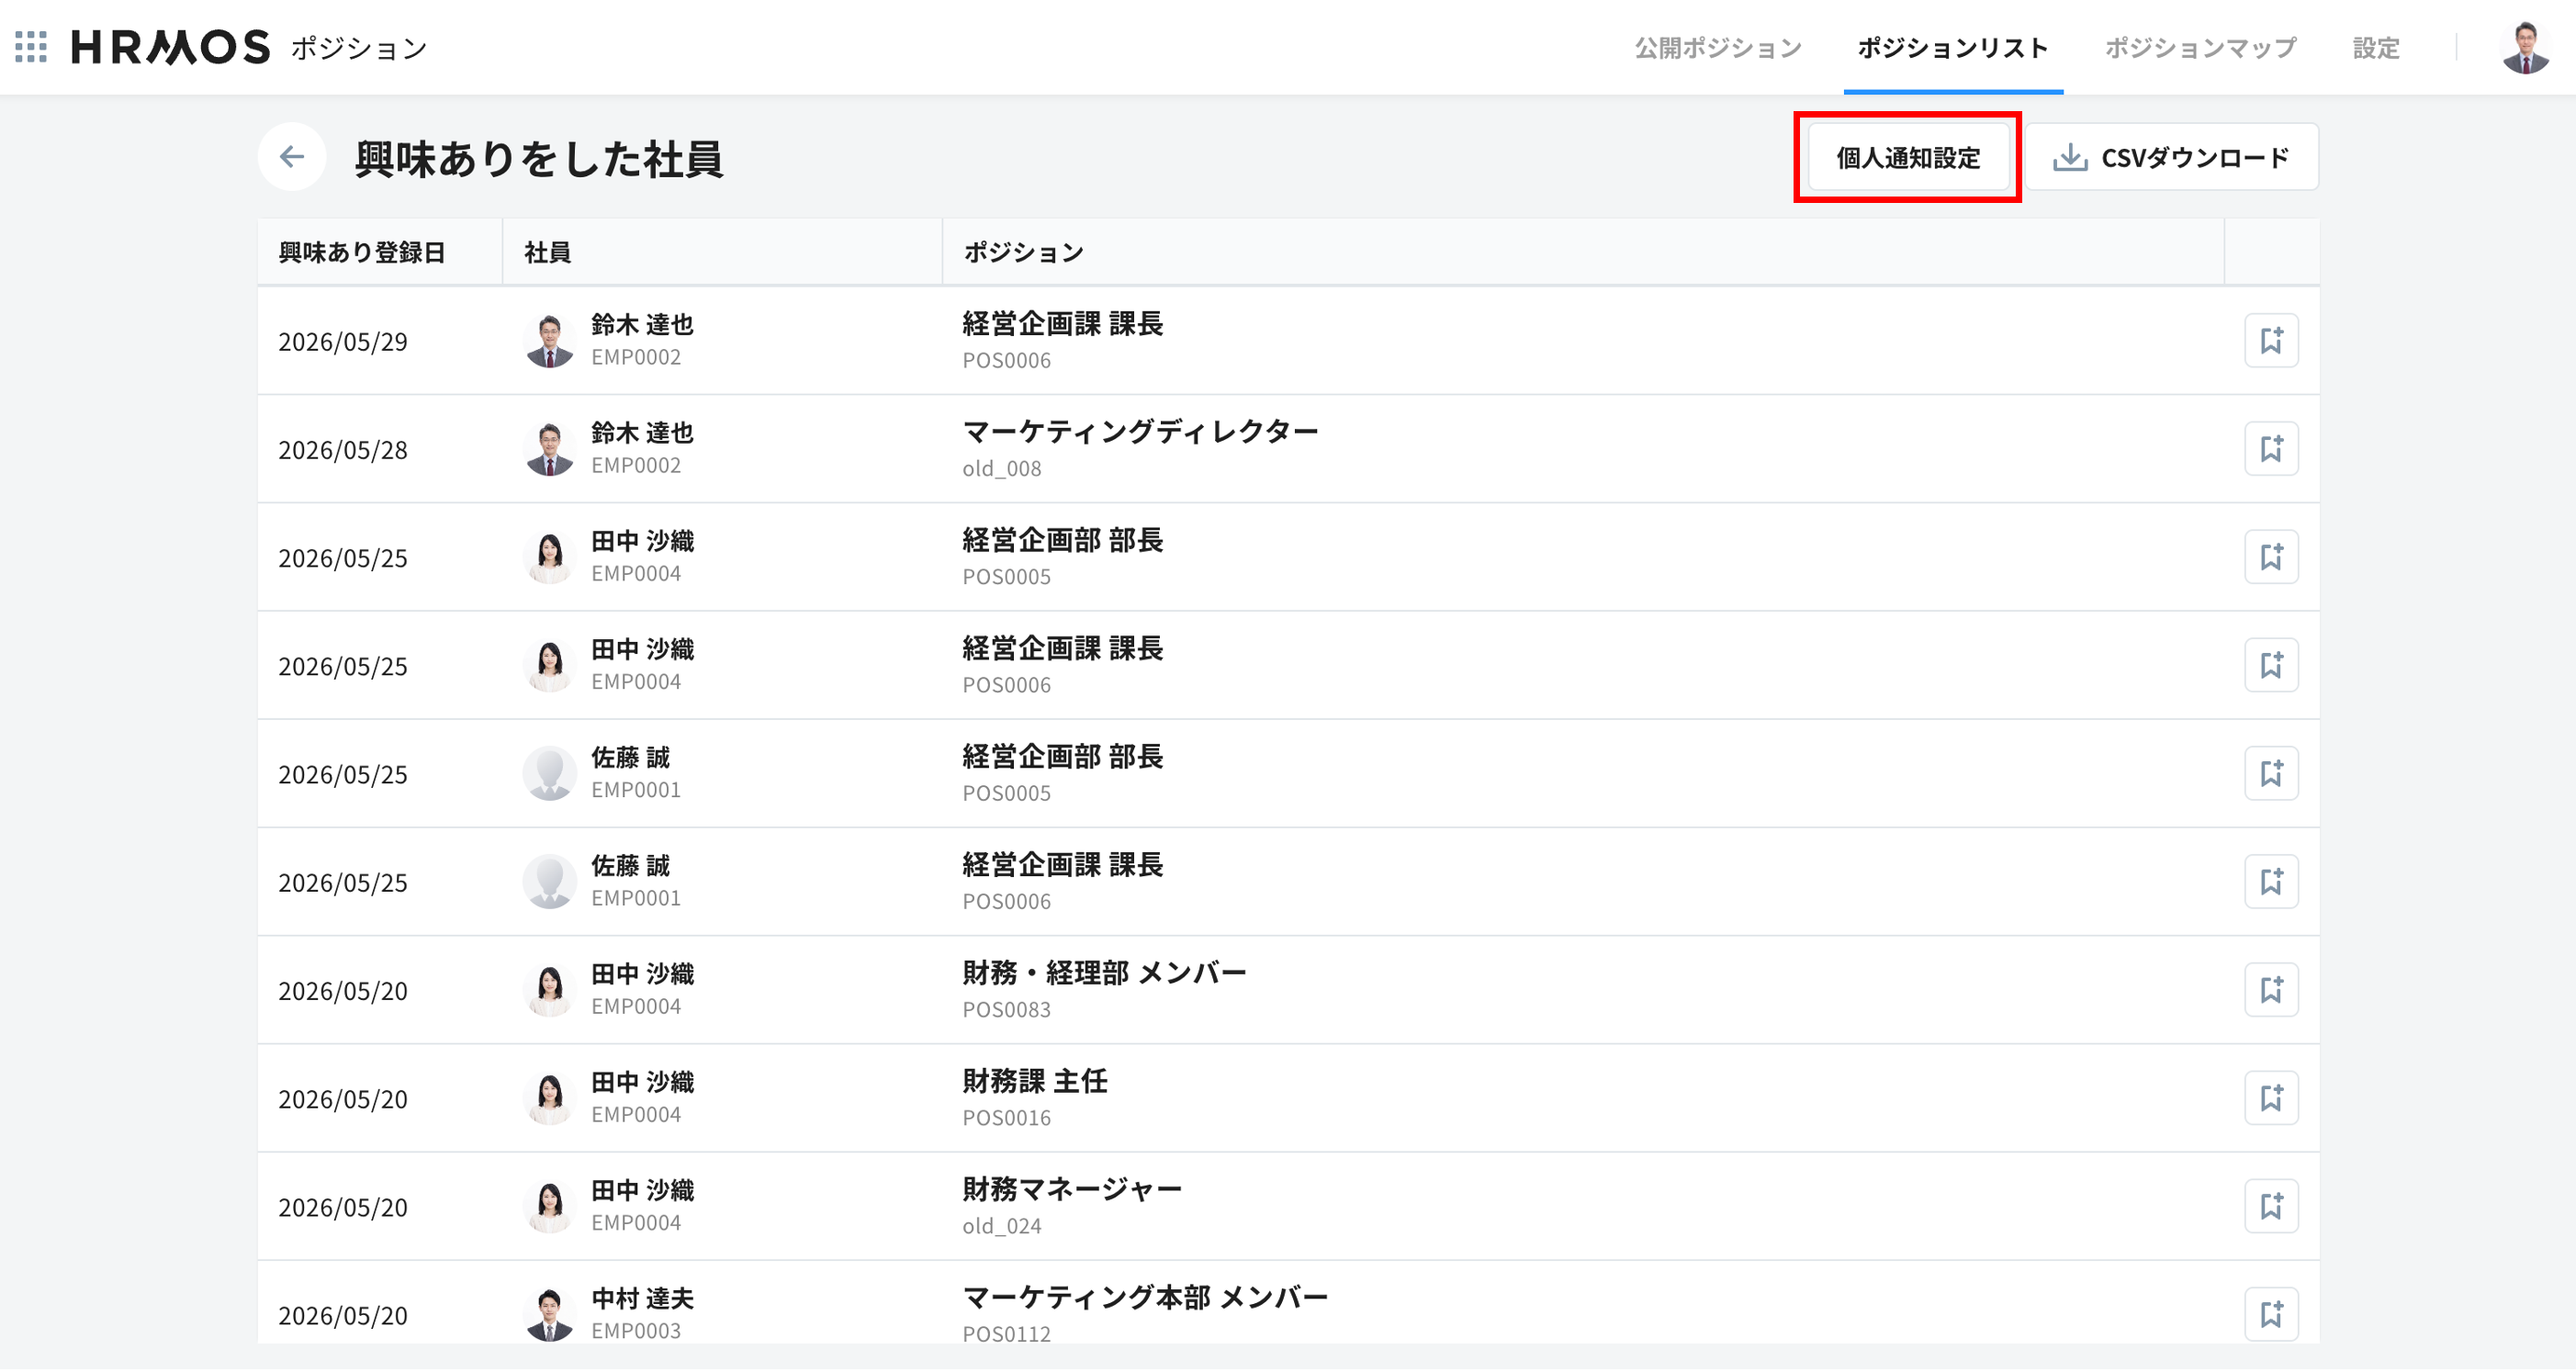2576x1372 pixels.
Task: Click the date 2026/05/28
Action: click(x=343, y=450)
